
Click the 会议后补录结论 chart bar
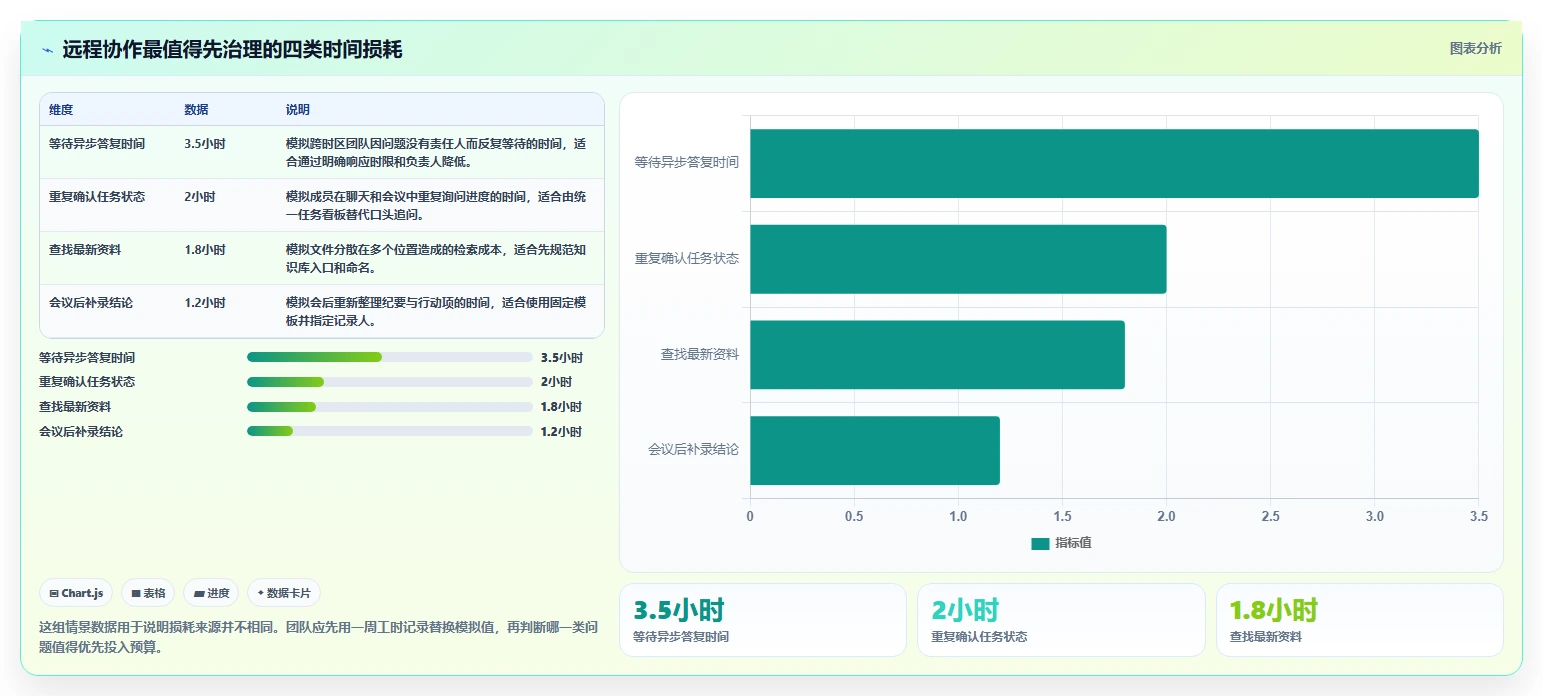pos(875,450)
